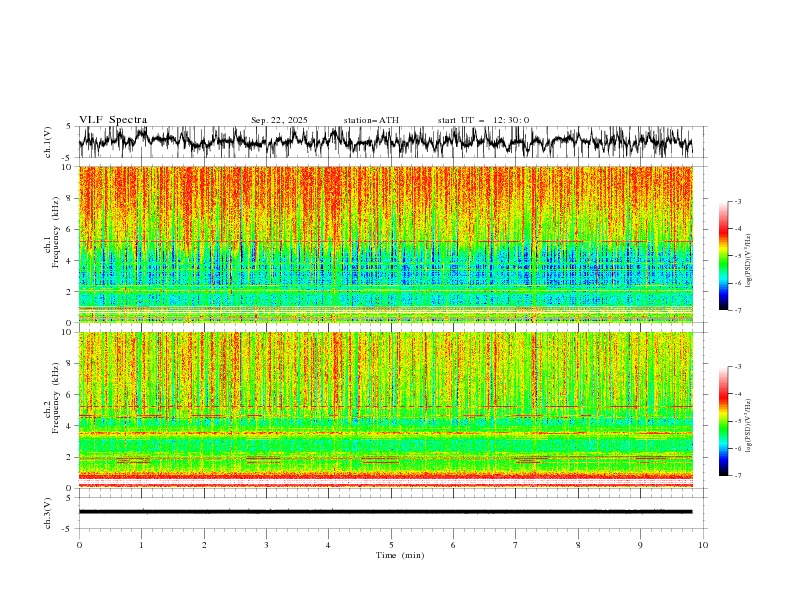Click the ch.2 spectrogram plot area
This screenshot has width=792, height=612.
[386, 410]
